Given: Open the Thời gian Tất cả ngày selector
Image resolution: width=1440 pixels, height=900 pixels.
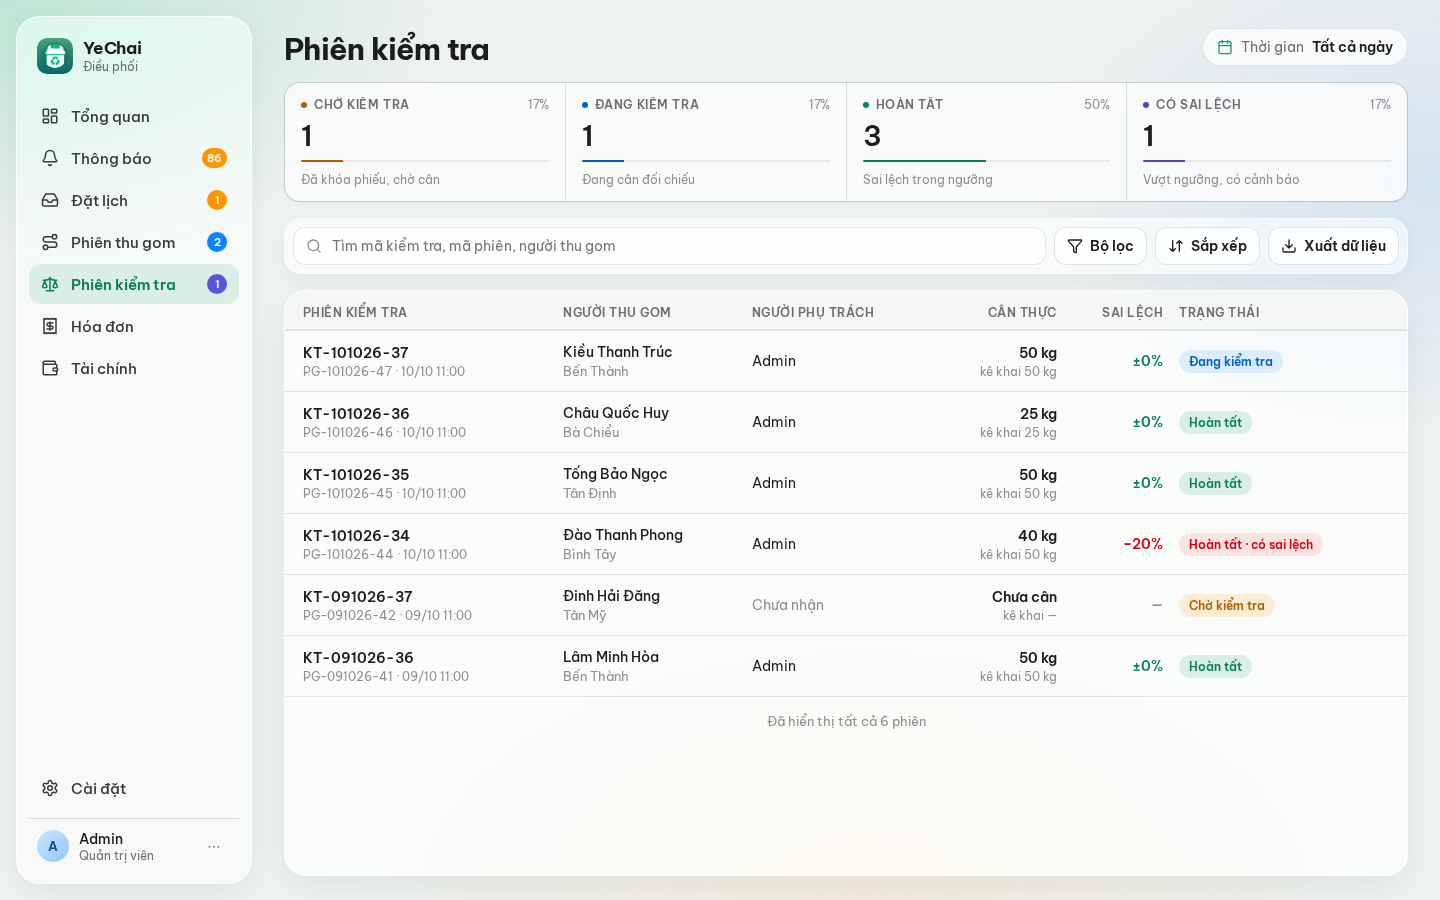Looking at the screenshot, I should 1305,47.
